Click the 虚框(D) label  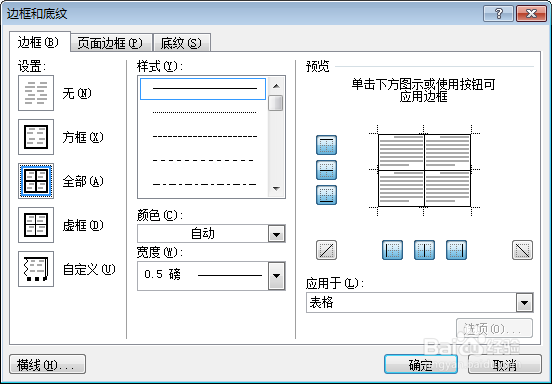tap(83, 225)
